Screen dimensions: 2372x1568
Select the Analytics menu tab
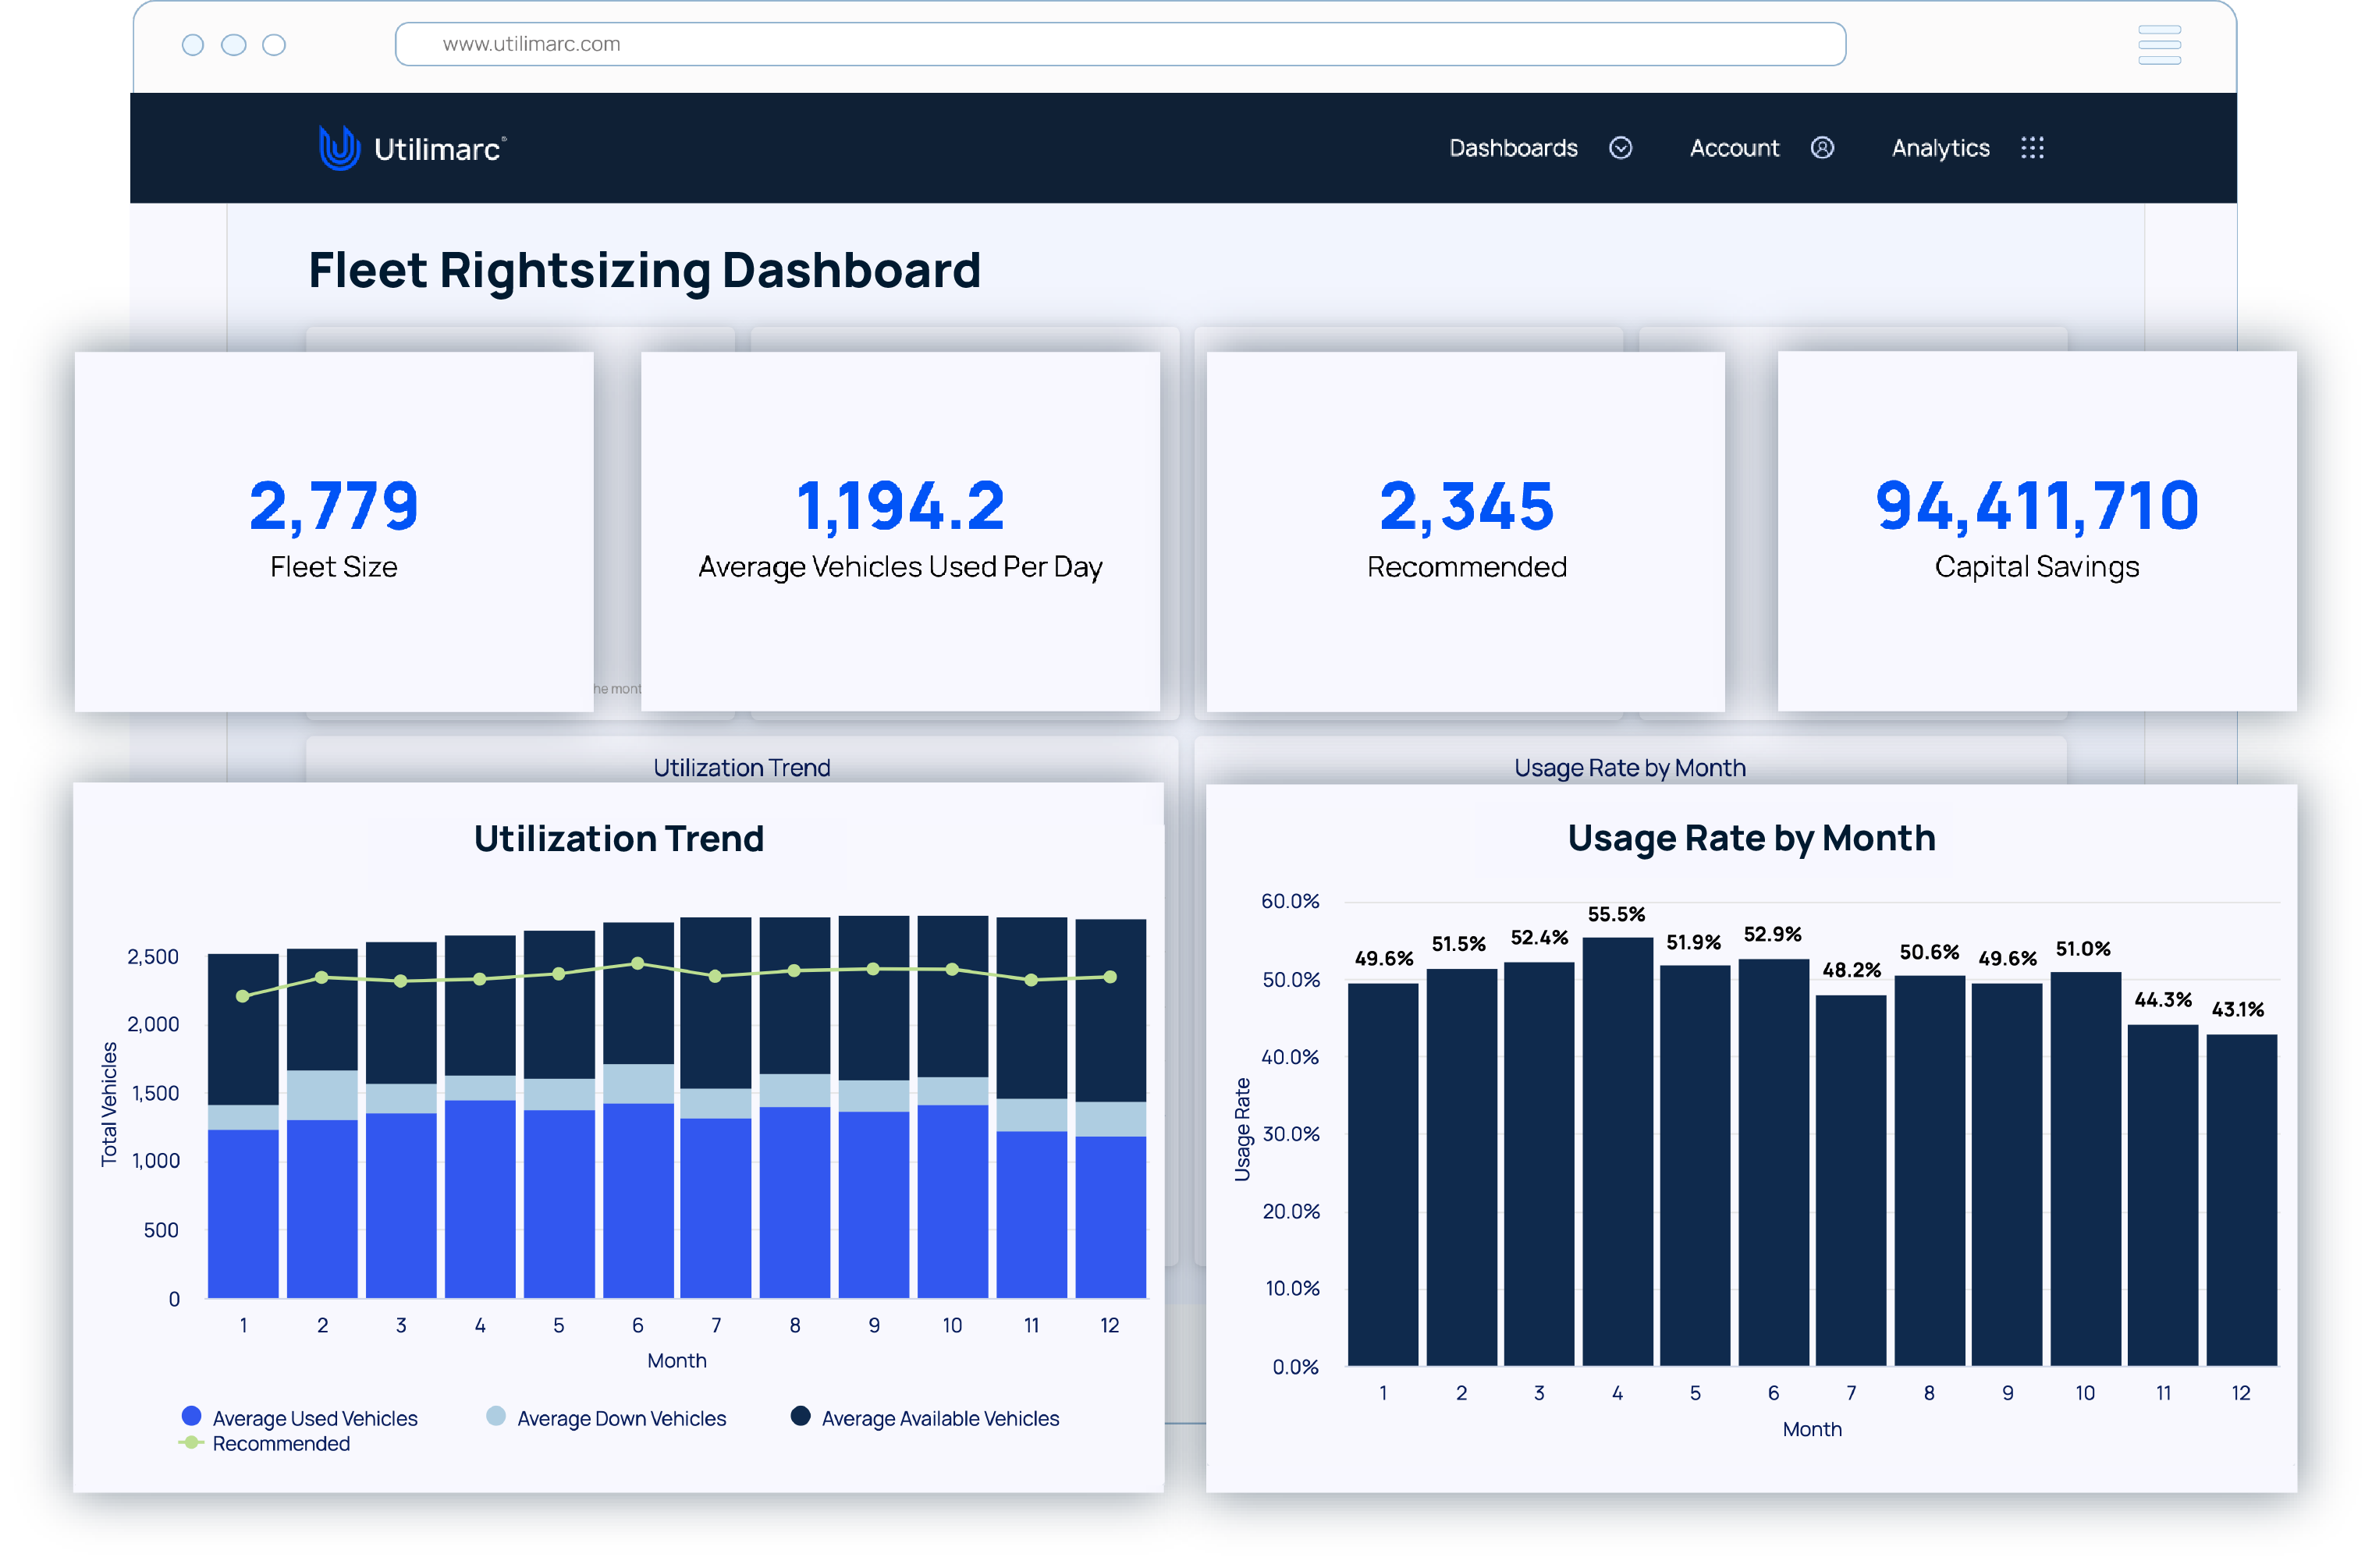point(1940,147)
